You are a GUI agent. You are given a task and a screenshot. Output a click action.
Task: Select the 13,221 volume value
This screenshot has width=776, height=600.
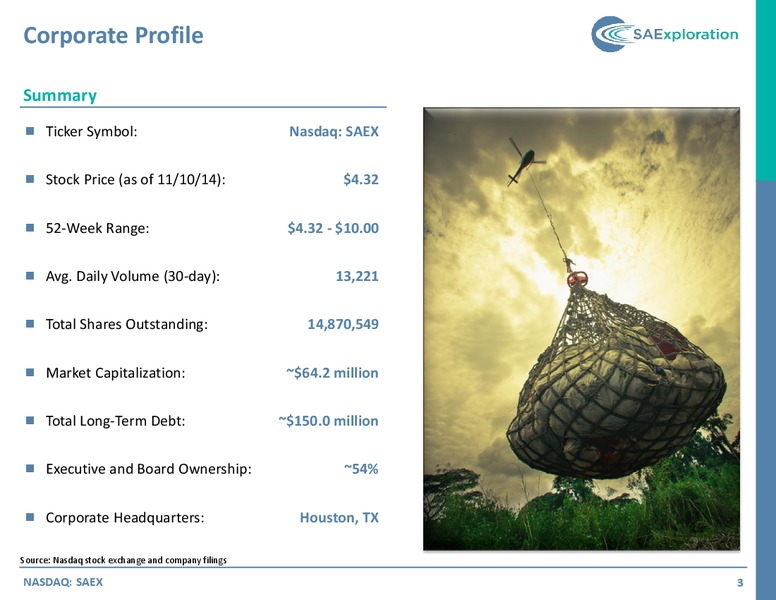point(357,276)
